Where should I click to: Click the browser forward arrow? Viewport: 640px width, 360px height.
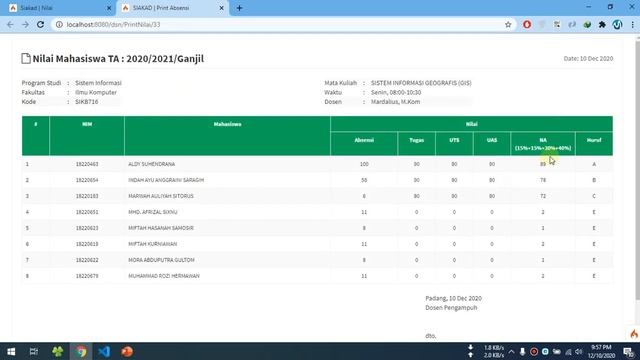point(25,24)
